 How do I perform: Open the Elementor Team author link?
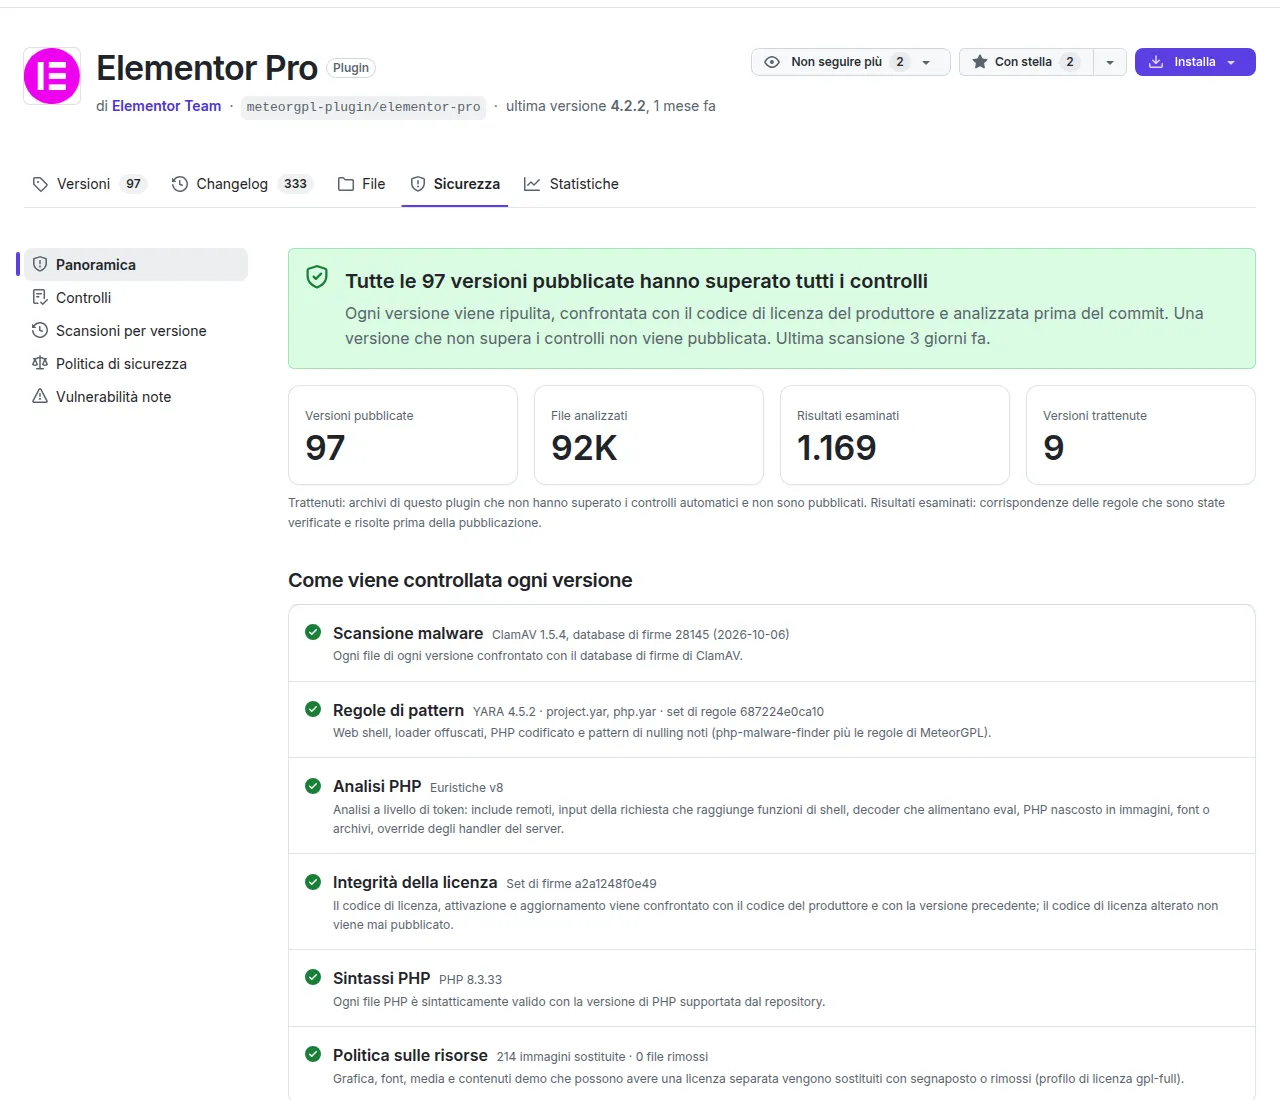(x=166, y=106)
